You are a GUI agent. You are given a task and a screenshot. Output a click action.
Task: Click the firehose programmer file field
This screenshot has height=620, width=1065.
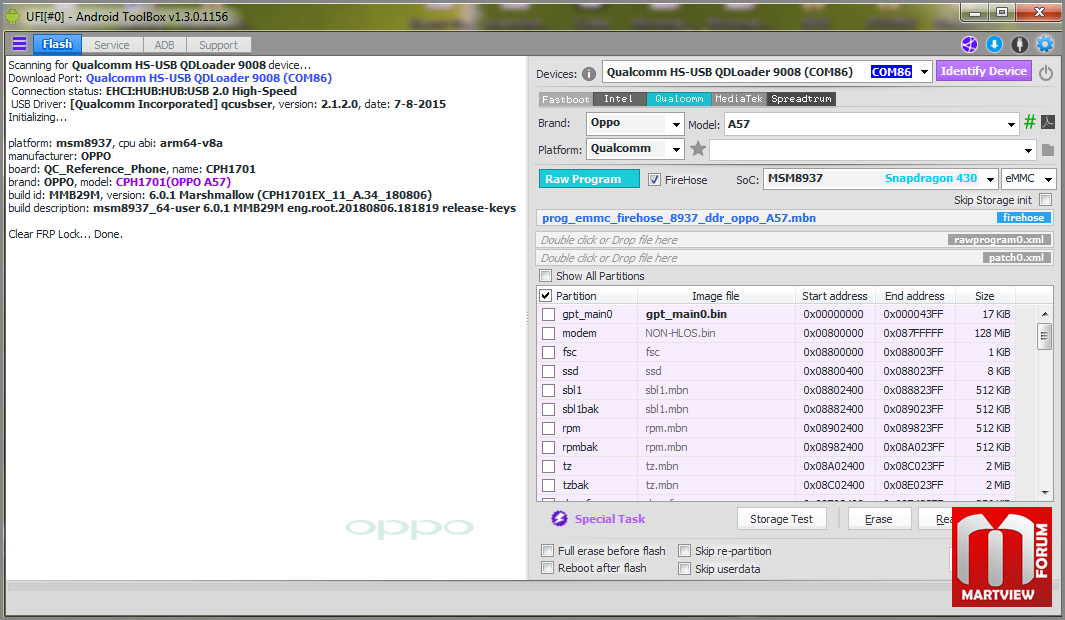(x=795, y=218)
